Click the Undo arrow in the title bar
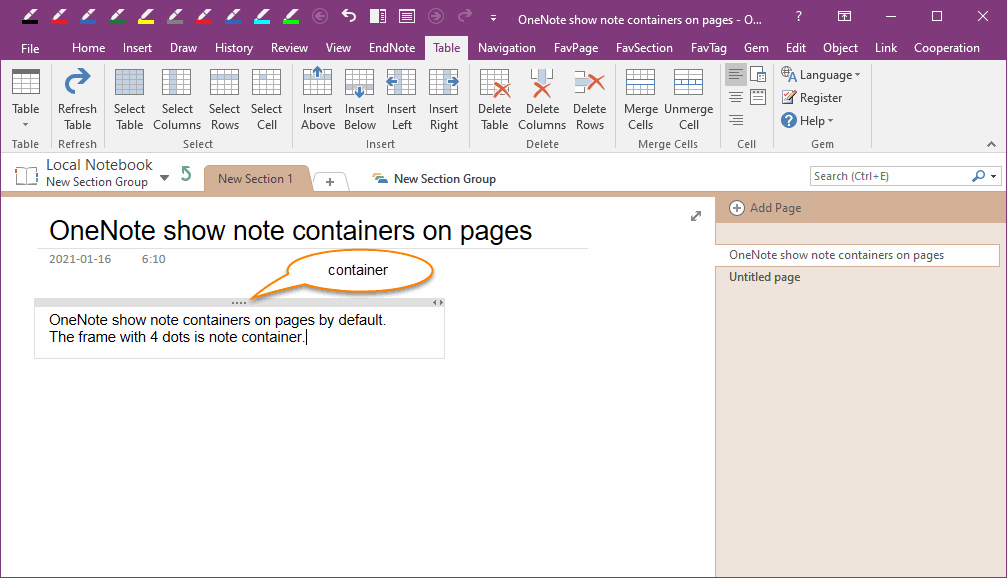This screenshot has width=1007, height=578. click(x=349, y=15)
